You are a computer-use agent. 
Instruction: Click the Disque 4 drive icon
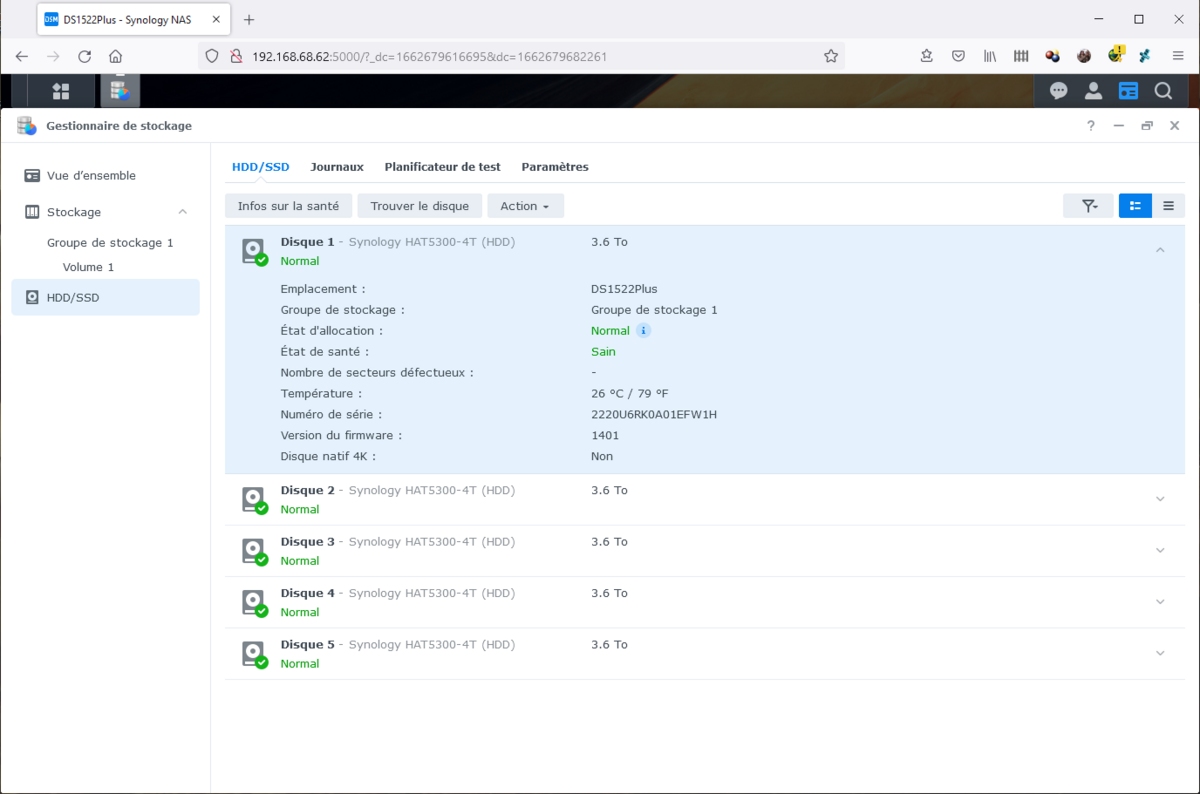(254, 602)
